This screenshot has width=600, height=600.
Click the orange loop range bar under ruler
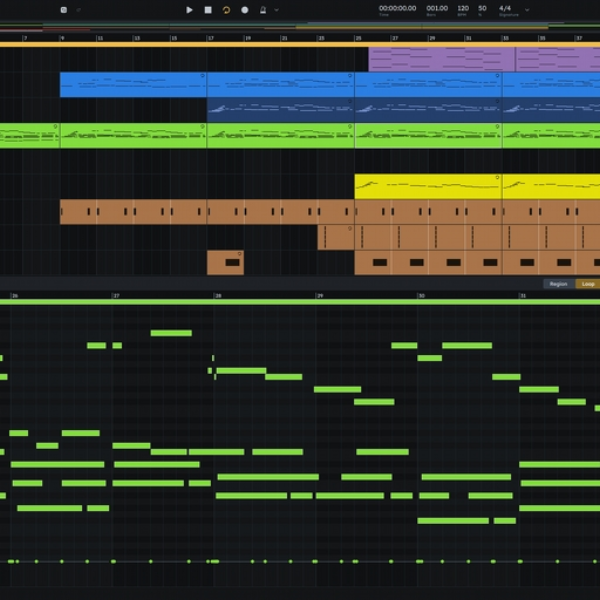click(300, 44)
